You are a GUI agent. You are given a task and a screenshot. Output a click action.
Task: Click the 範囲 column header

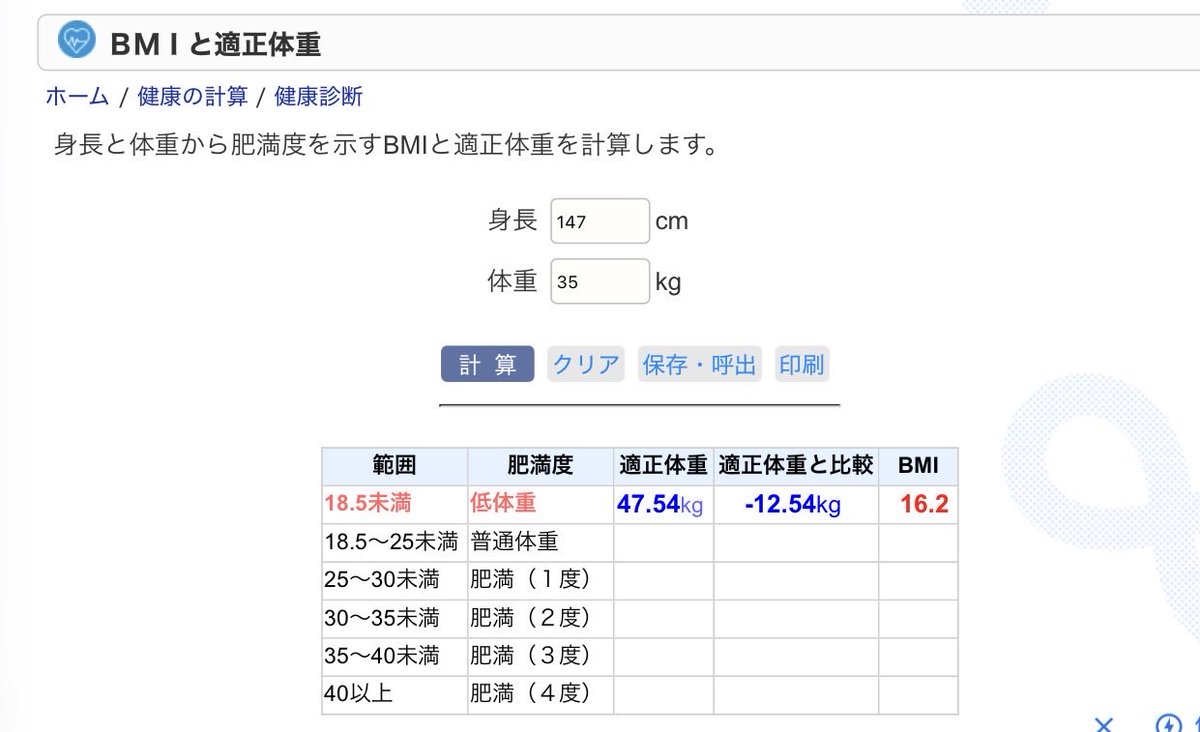click(x=394, y=466)
